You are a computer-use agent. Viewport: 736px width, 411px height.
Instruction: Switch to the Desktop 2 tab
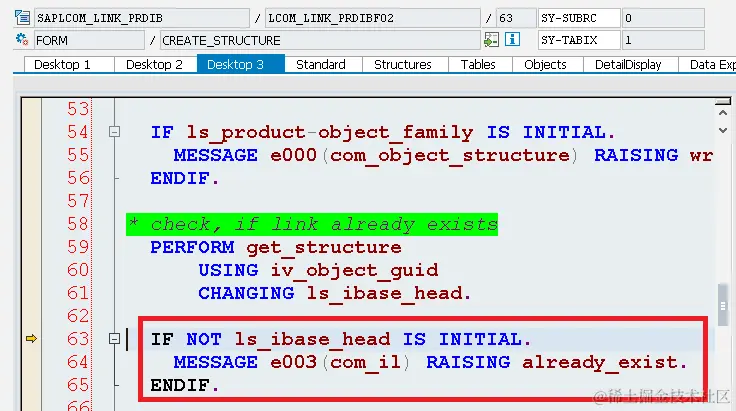154,64
